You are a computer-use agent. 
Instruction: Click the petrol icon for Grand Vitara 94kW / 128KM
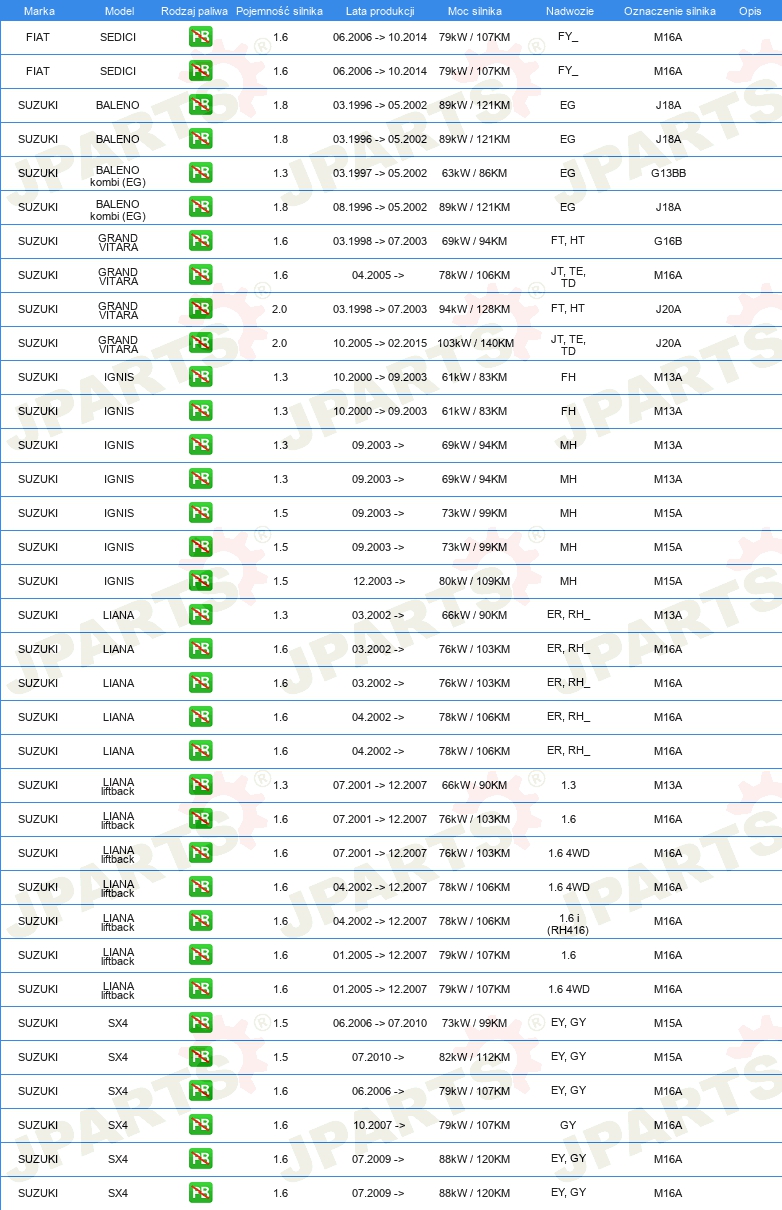tap(200, 309)
